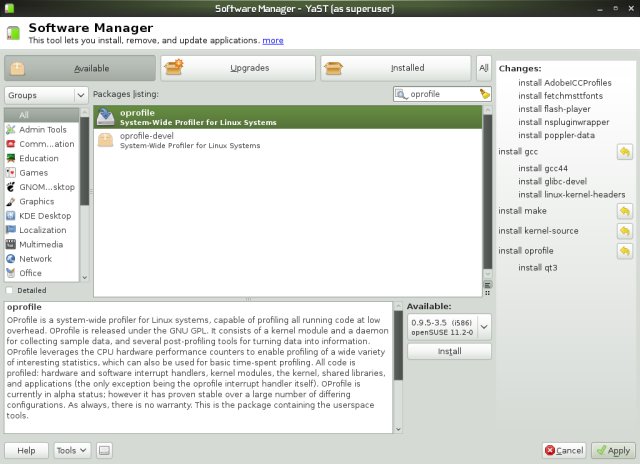The width and height of the screenshot is (640, 464).
Task: Click the GNOME Desktop footprint icon
Action: pyautogui.click(x=11, y=187)
